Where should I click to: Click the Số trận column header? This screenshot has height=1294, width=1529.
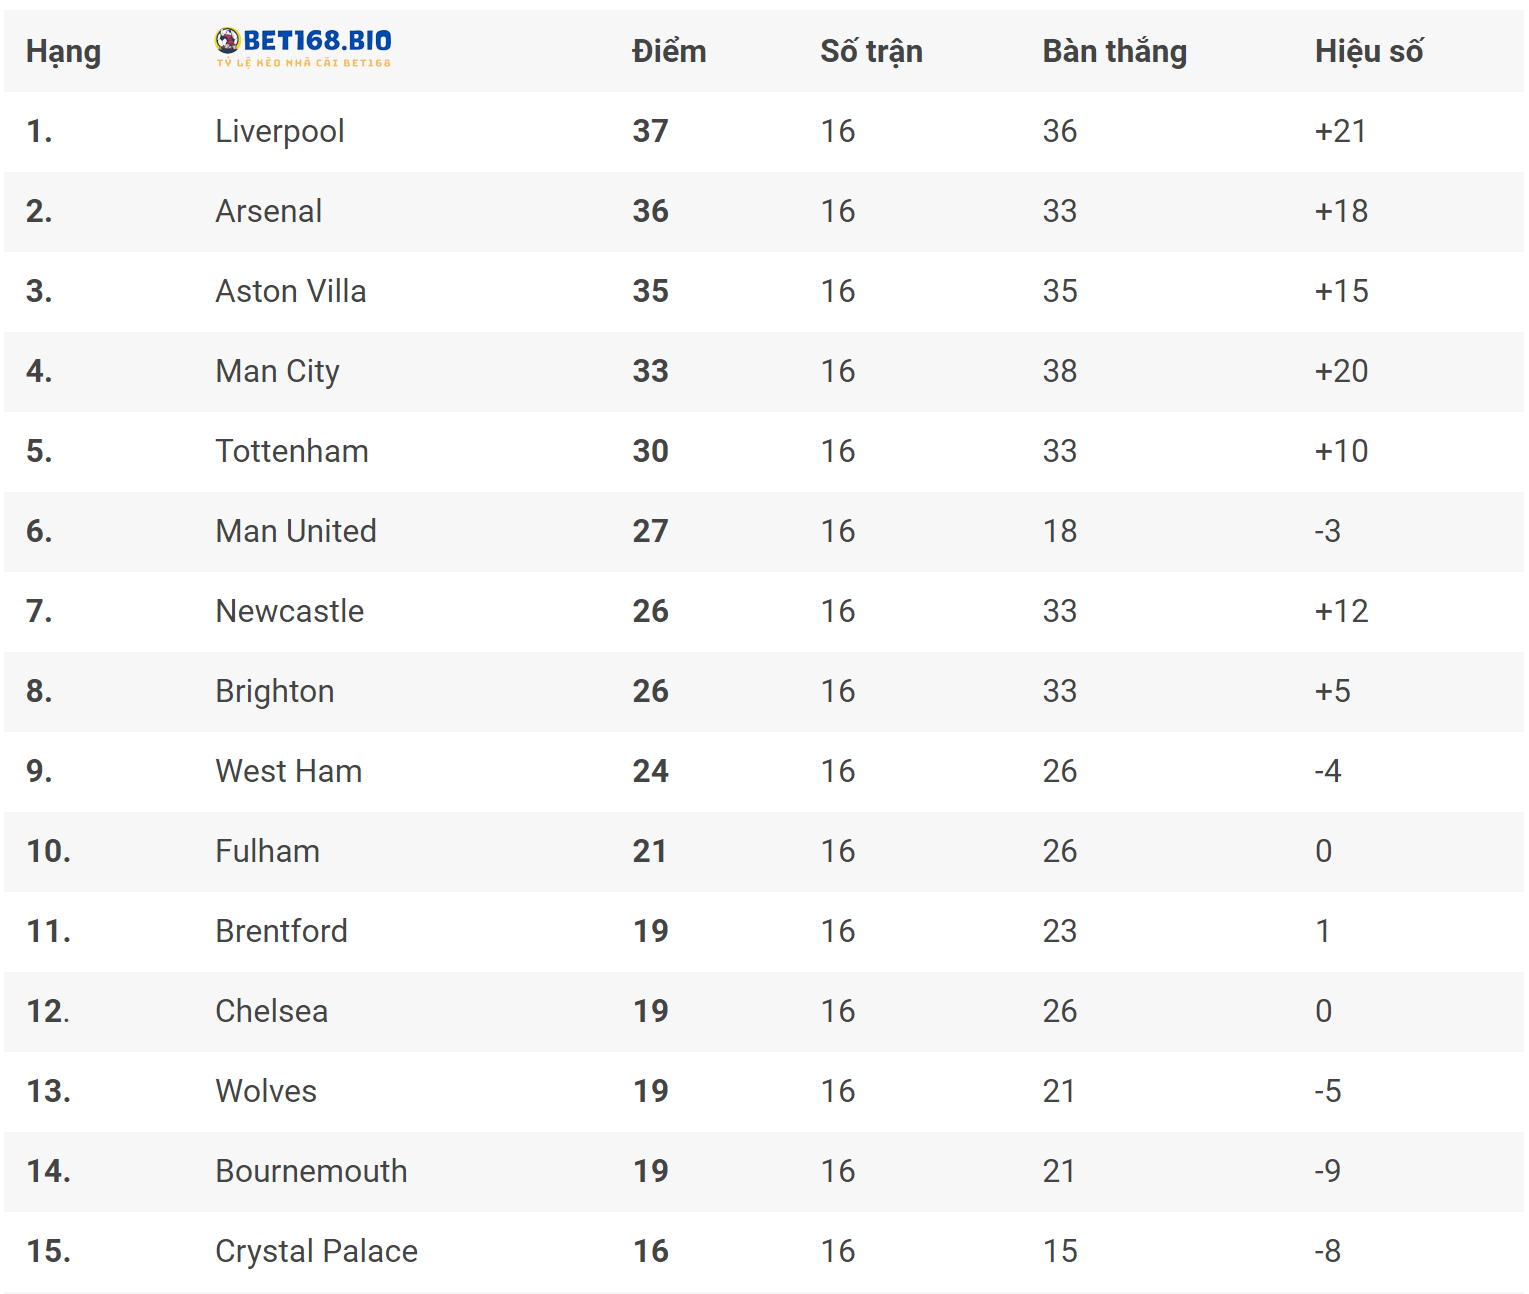871,51
